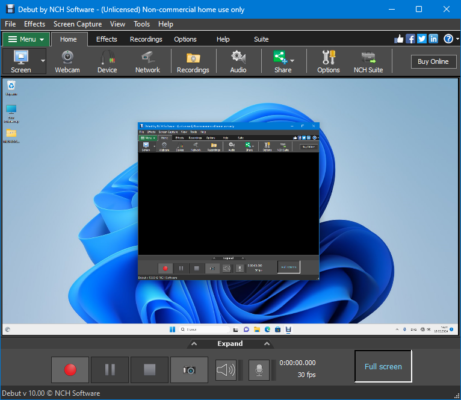Click the 30 fps frame rate text
461x400 pixels.
click(x=306, y=375)
